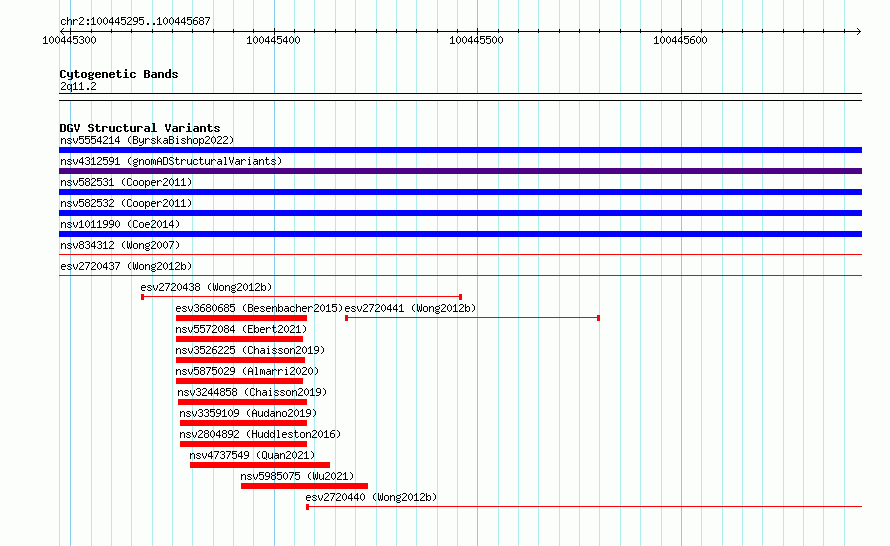Select the red bar under nsv2804892
The image size is (890, 546).
(x=244, y=444)
